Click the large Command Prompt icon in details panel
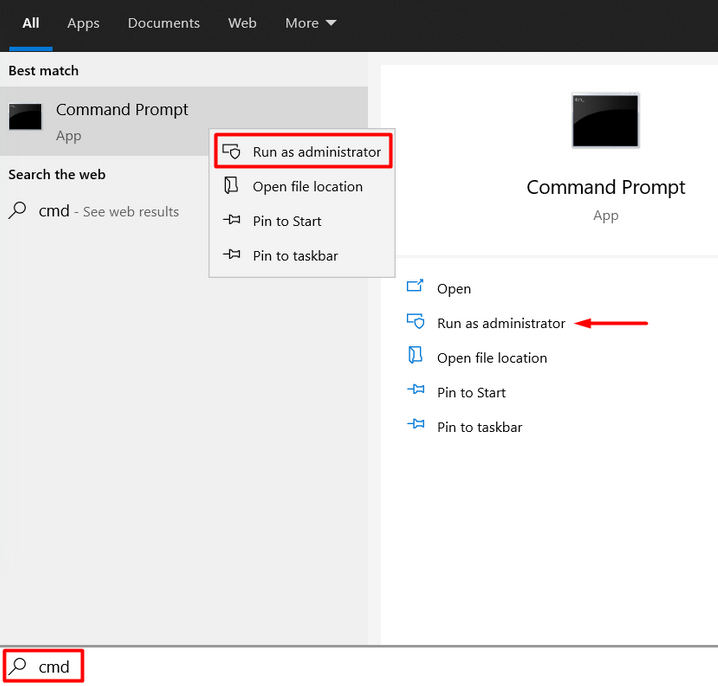 [606, 121]
